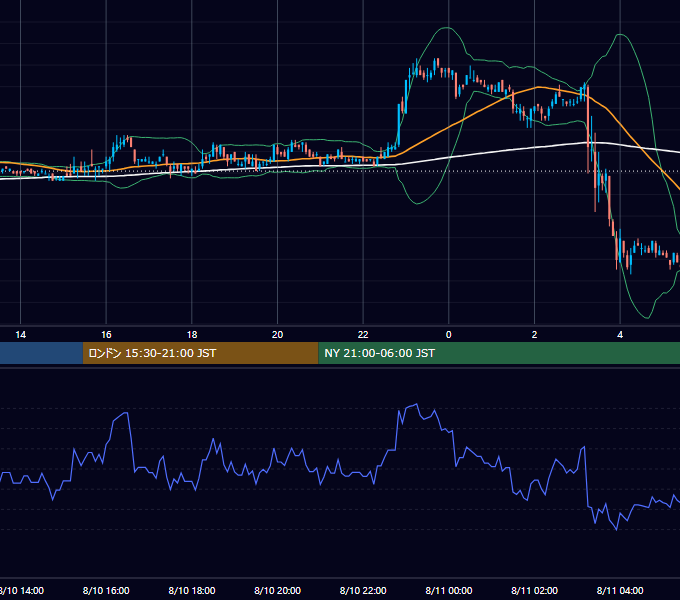Click the hour label 14 on upper axis

(x=20, y=335)
